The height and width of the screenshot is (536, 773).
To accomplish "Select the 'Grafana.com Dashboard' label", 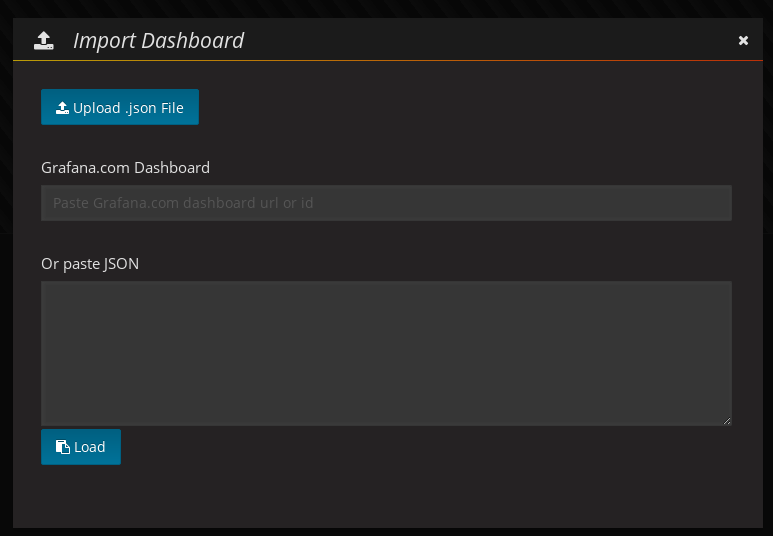I will coord(125,168).
